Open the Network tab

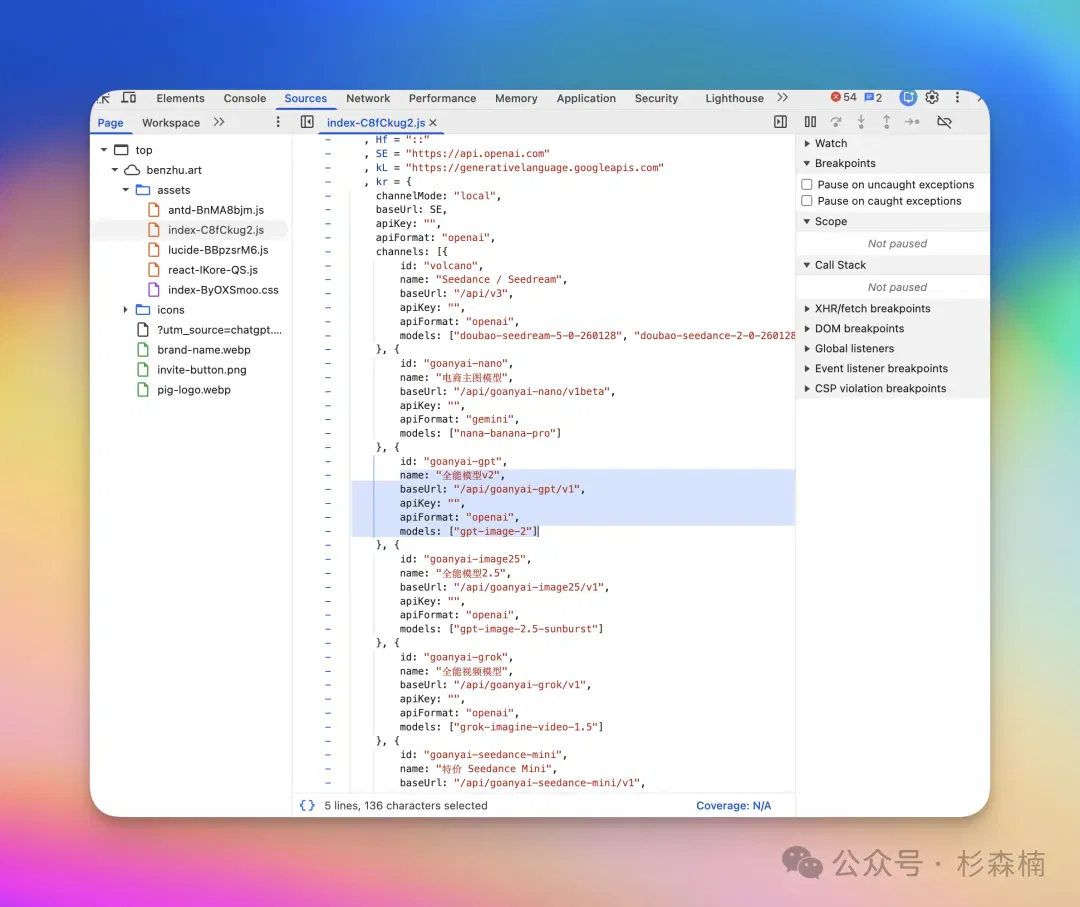(x=368, y=98)
